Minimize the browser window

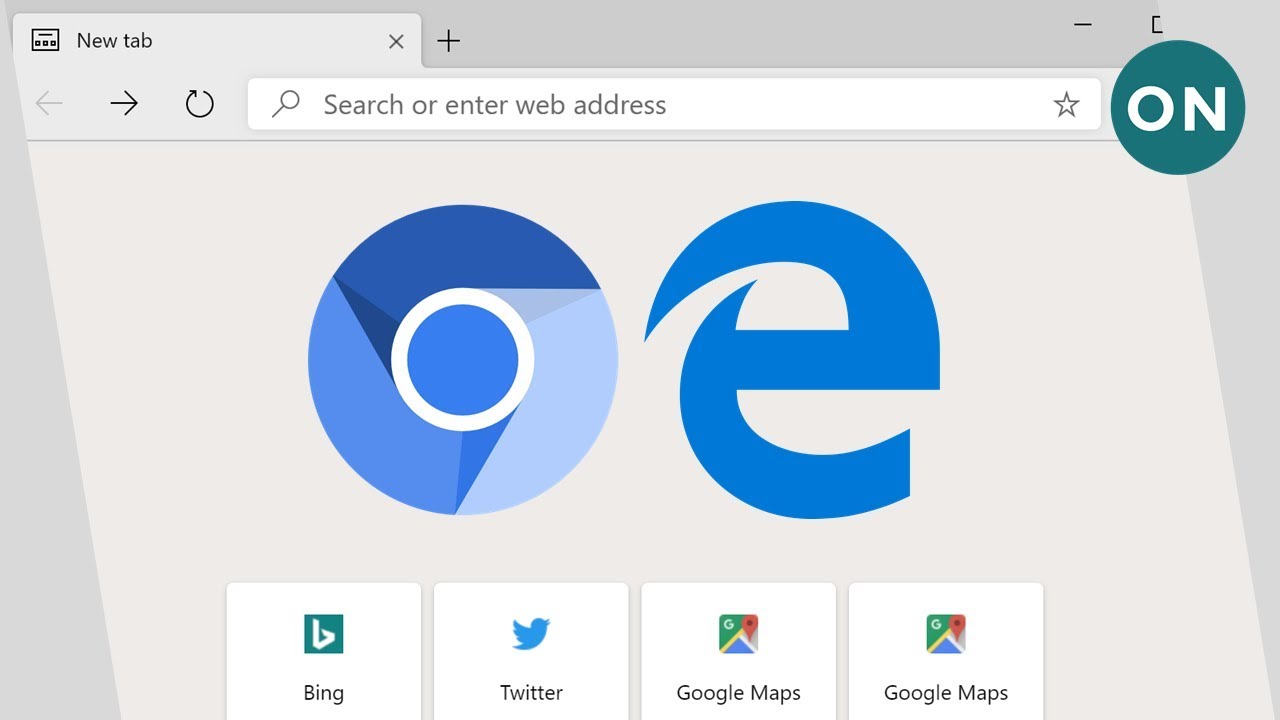1082,24
